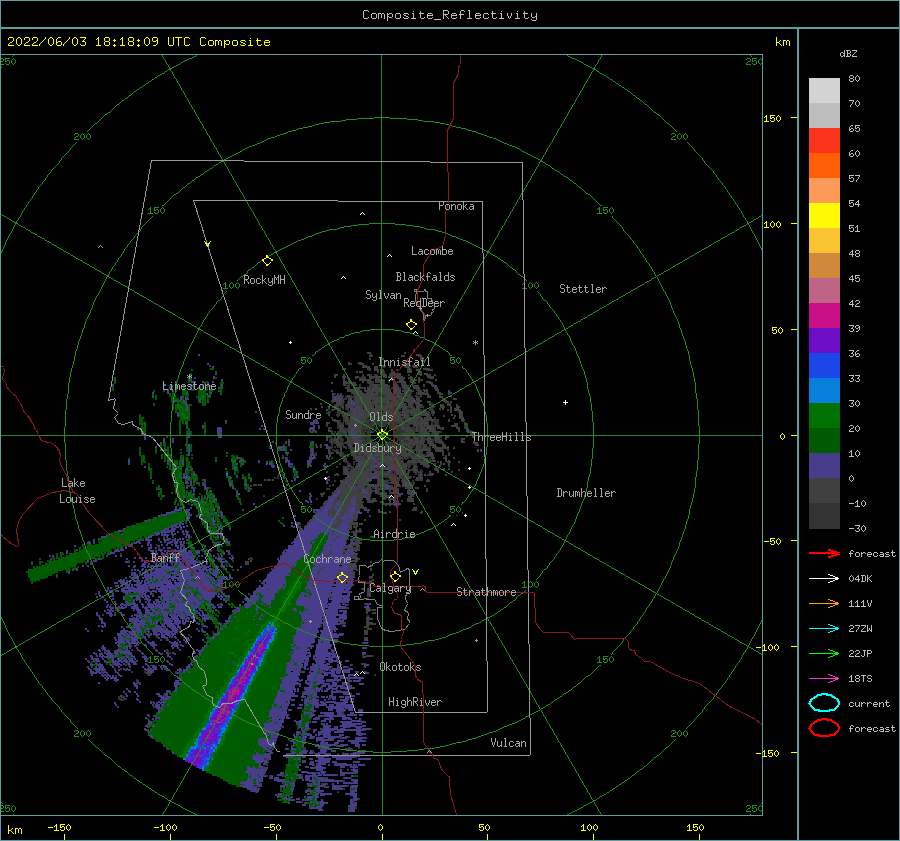Click the green 22JP arrow legend icon

tap(824, 653)
